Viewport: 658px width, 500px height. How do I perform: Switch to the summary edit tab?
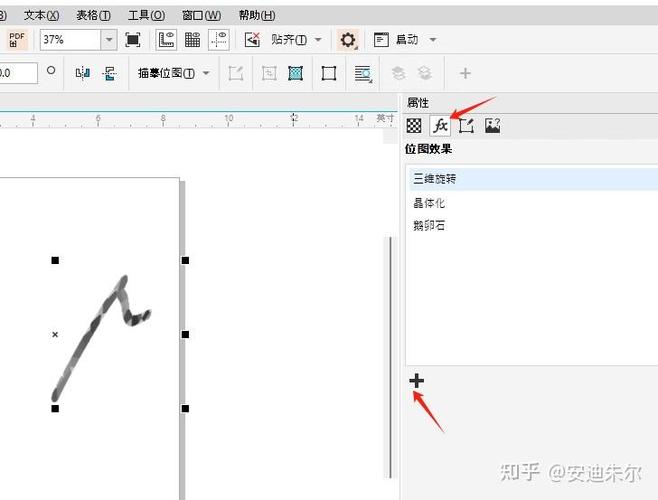click(466, 126)
